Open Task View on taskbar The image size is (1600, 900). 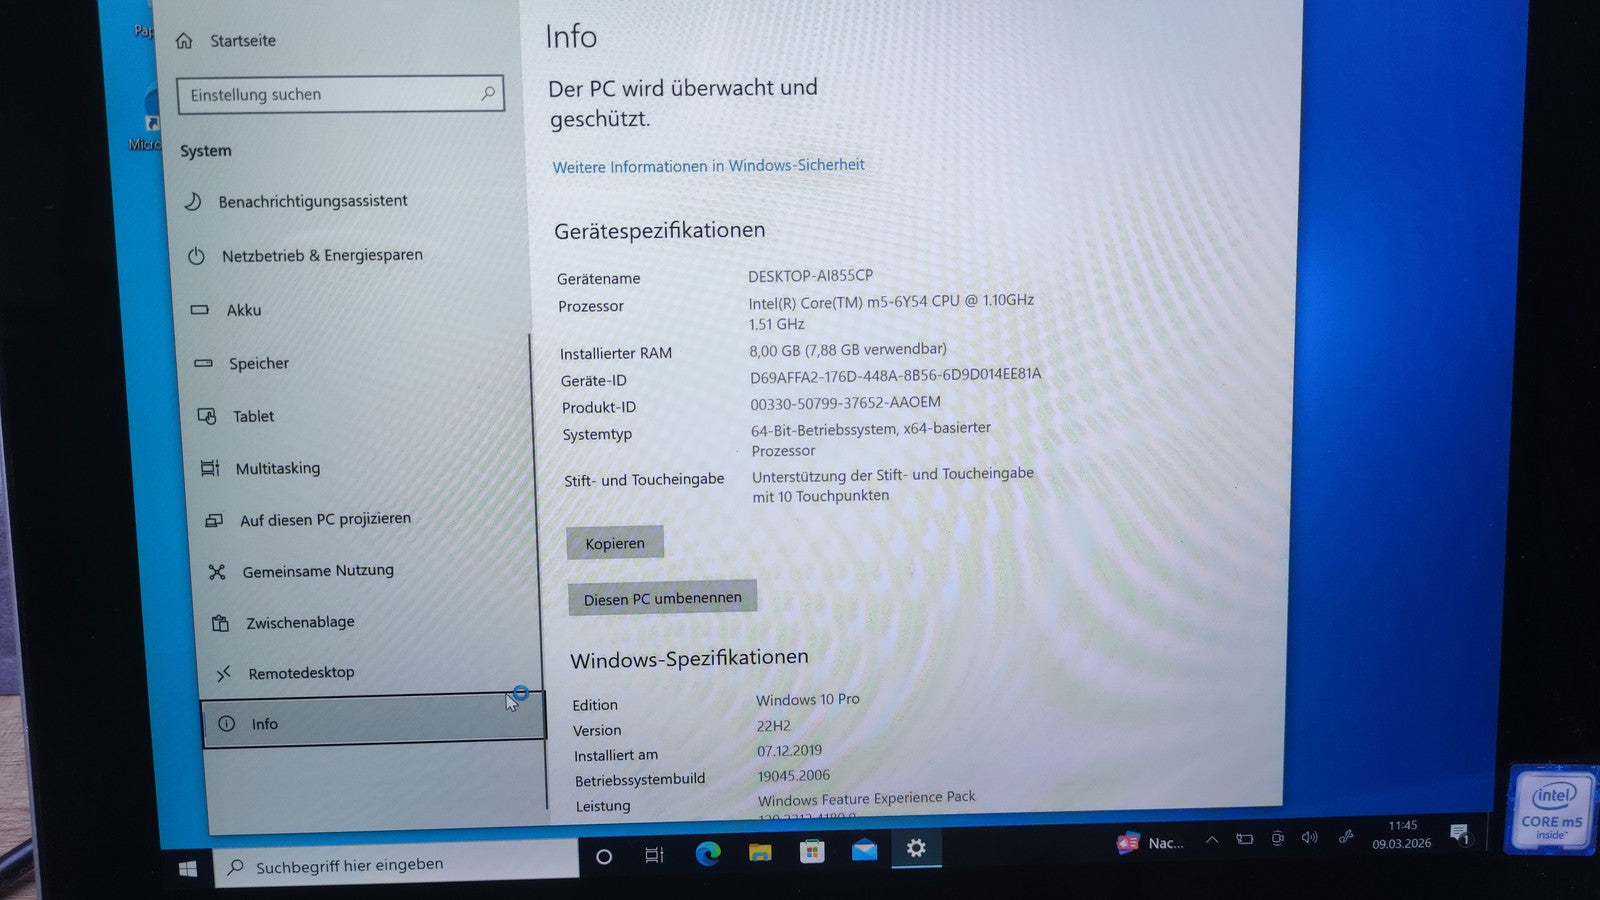(654, 855)
